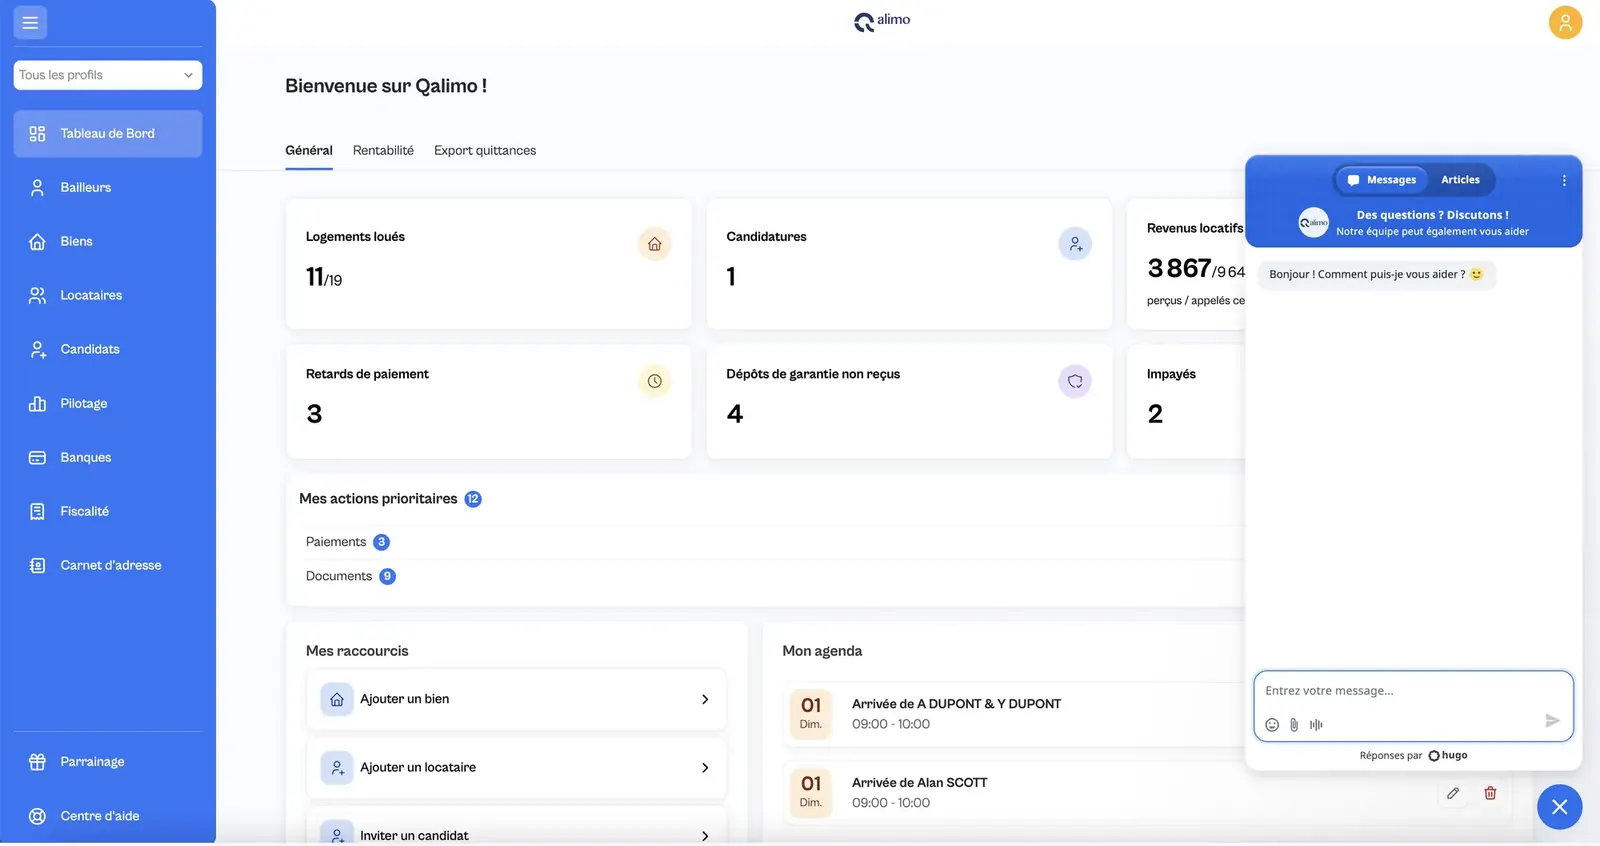The height and width of the screenshot is (846, 1600).
Task: Open Centre d'aide in sidebar
Action: 108,816
